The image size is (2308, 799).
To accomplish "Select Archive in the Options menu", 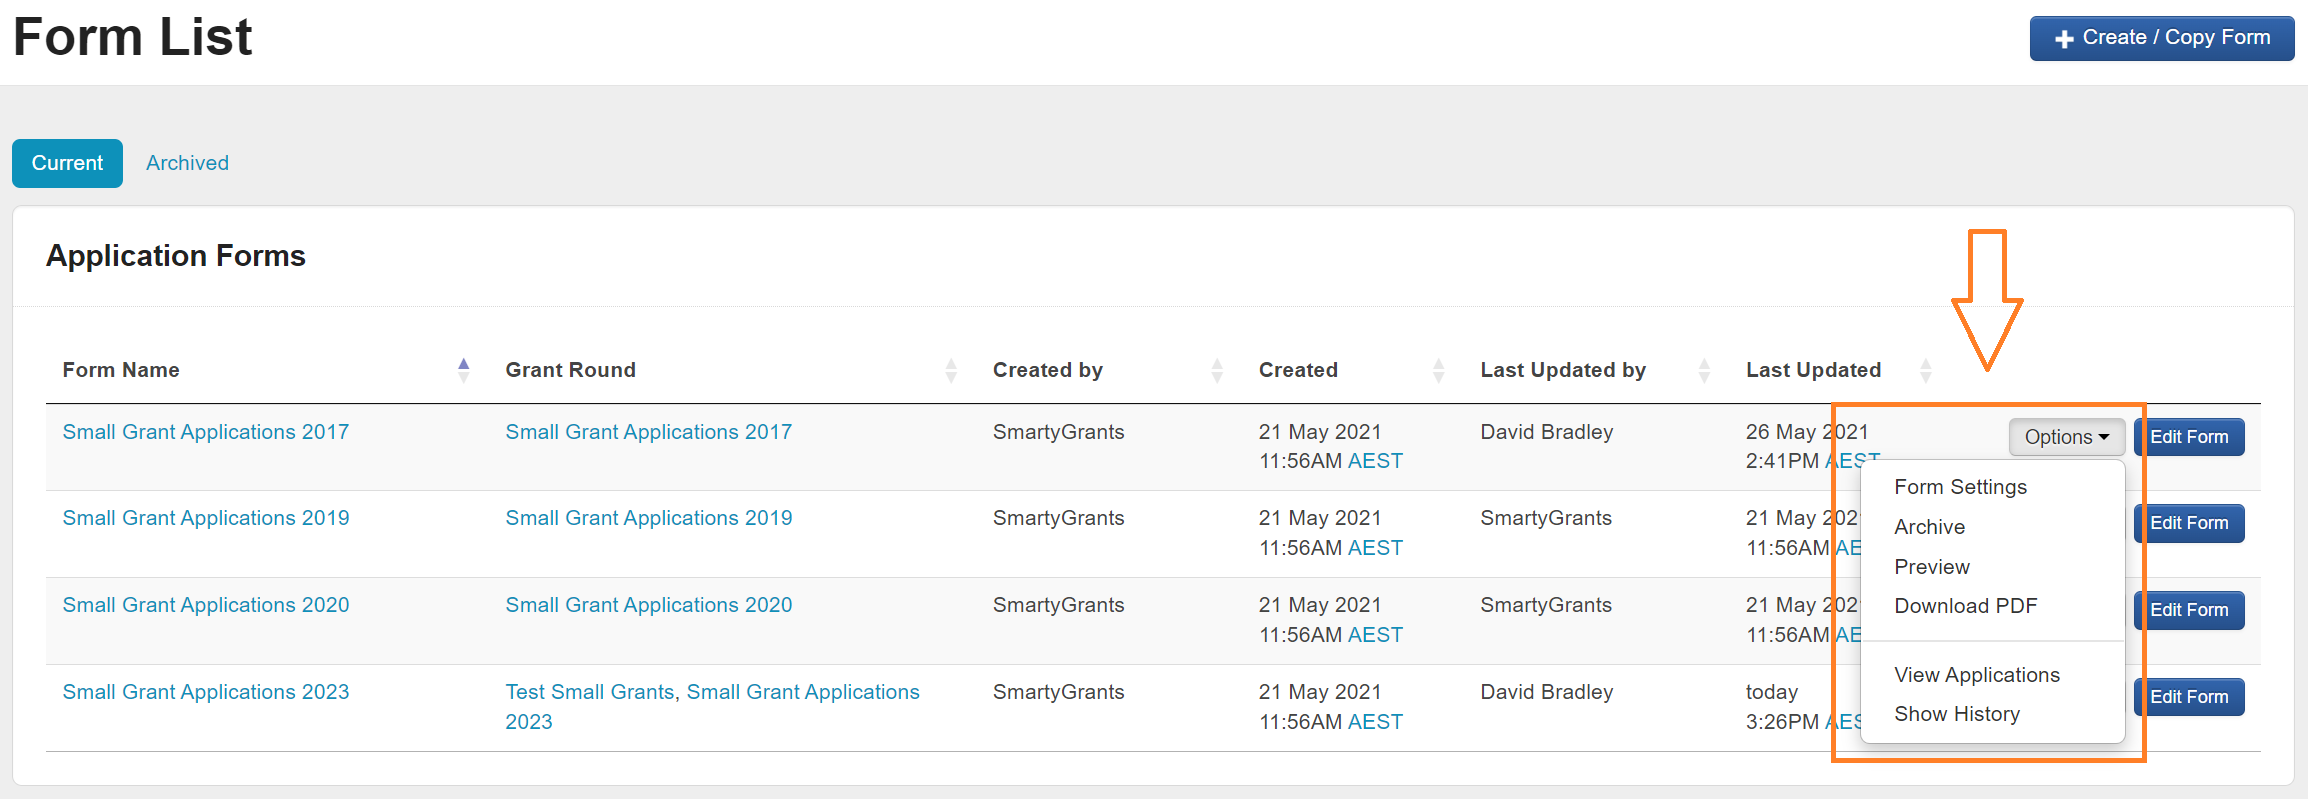I will point(1929,527).
